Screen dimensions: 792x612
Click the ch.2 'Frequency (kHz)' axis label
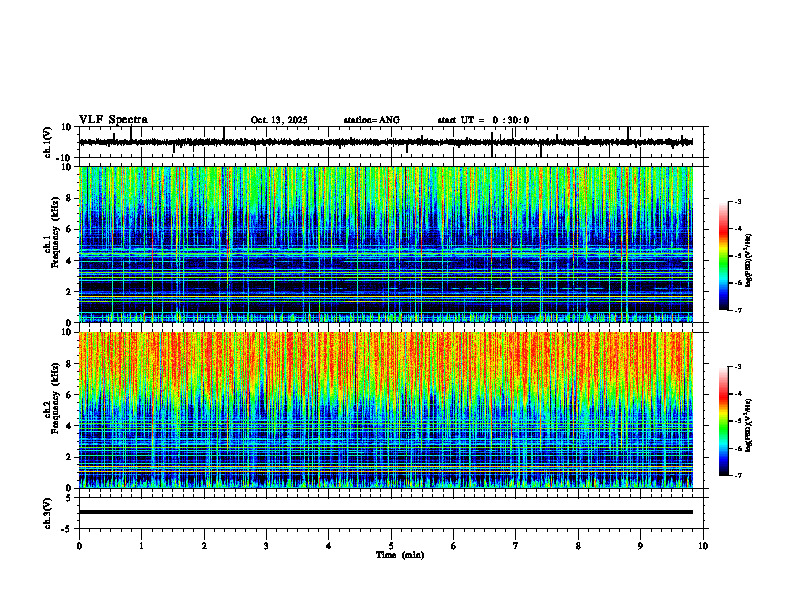tap(55, 398)
